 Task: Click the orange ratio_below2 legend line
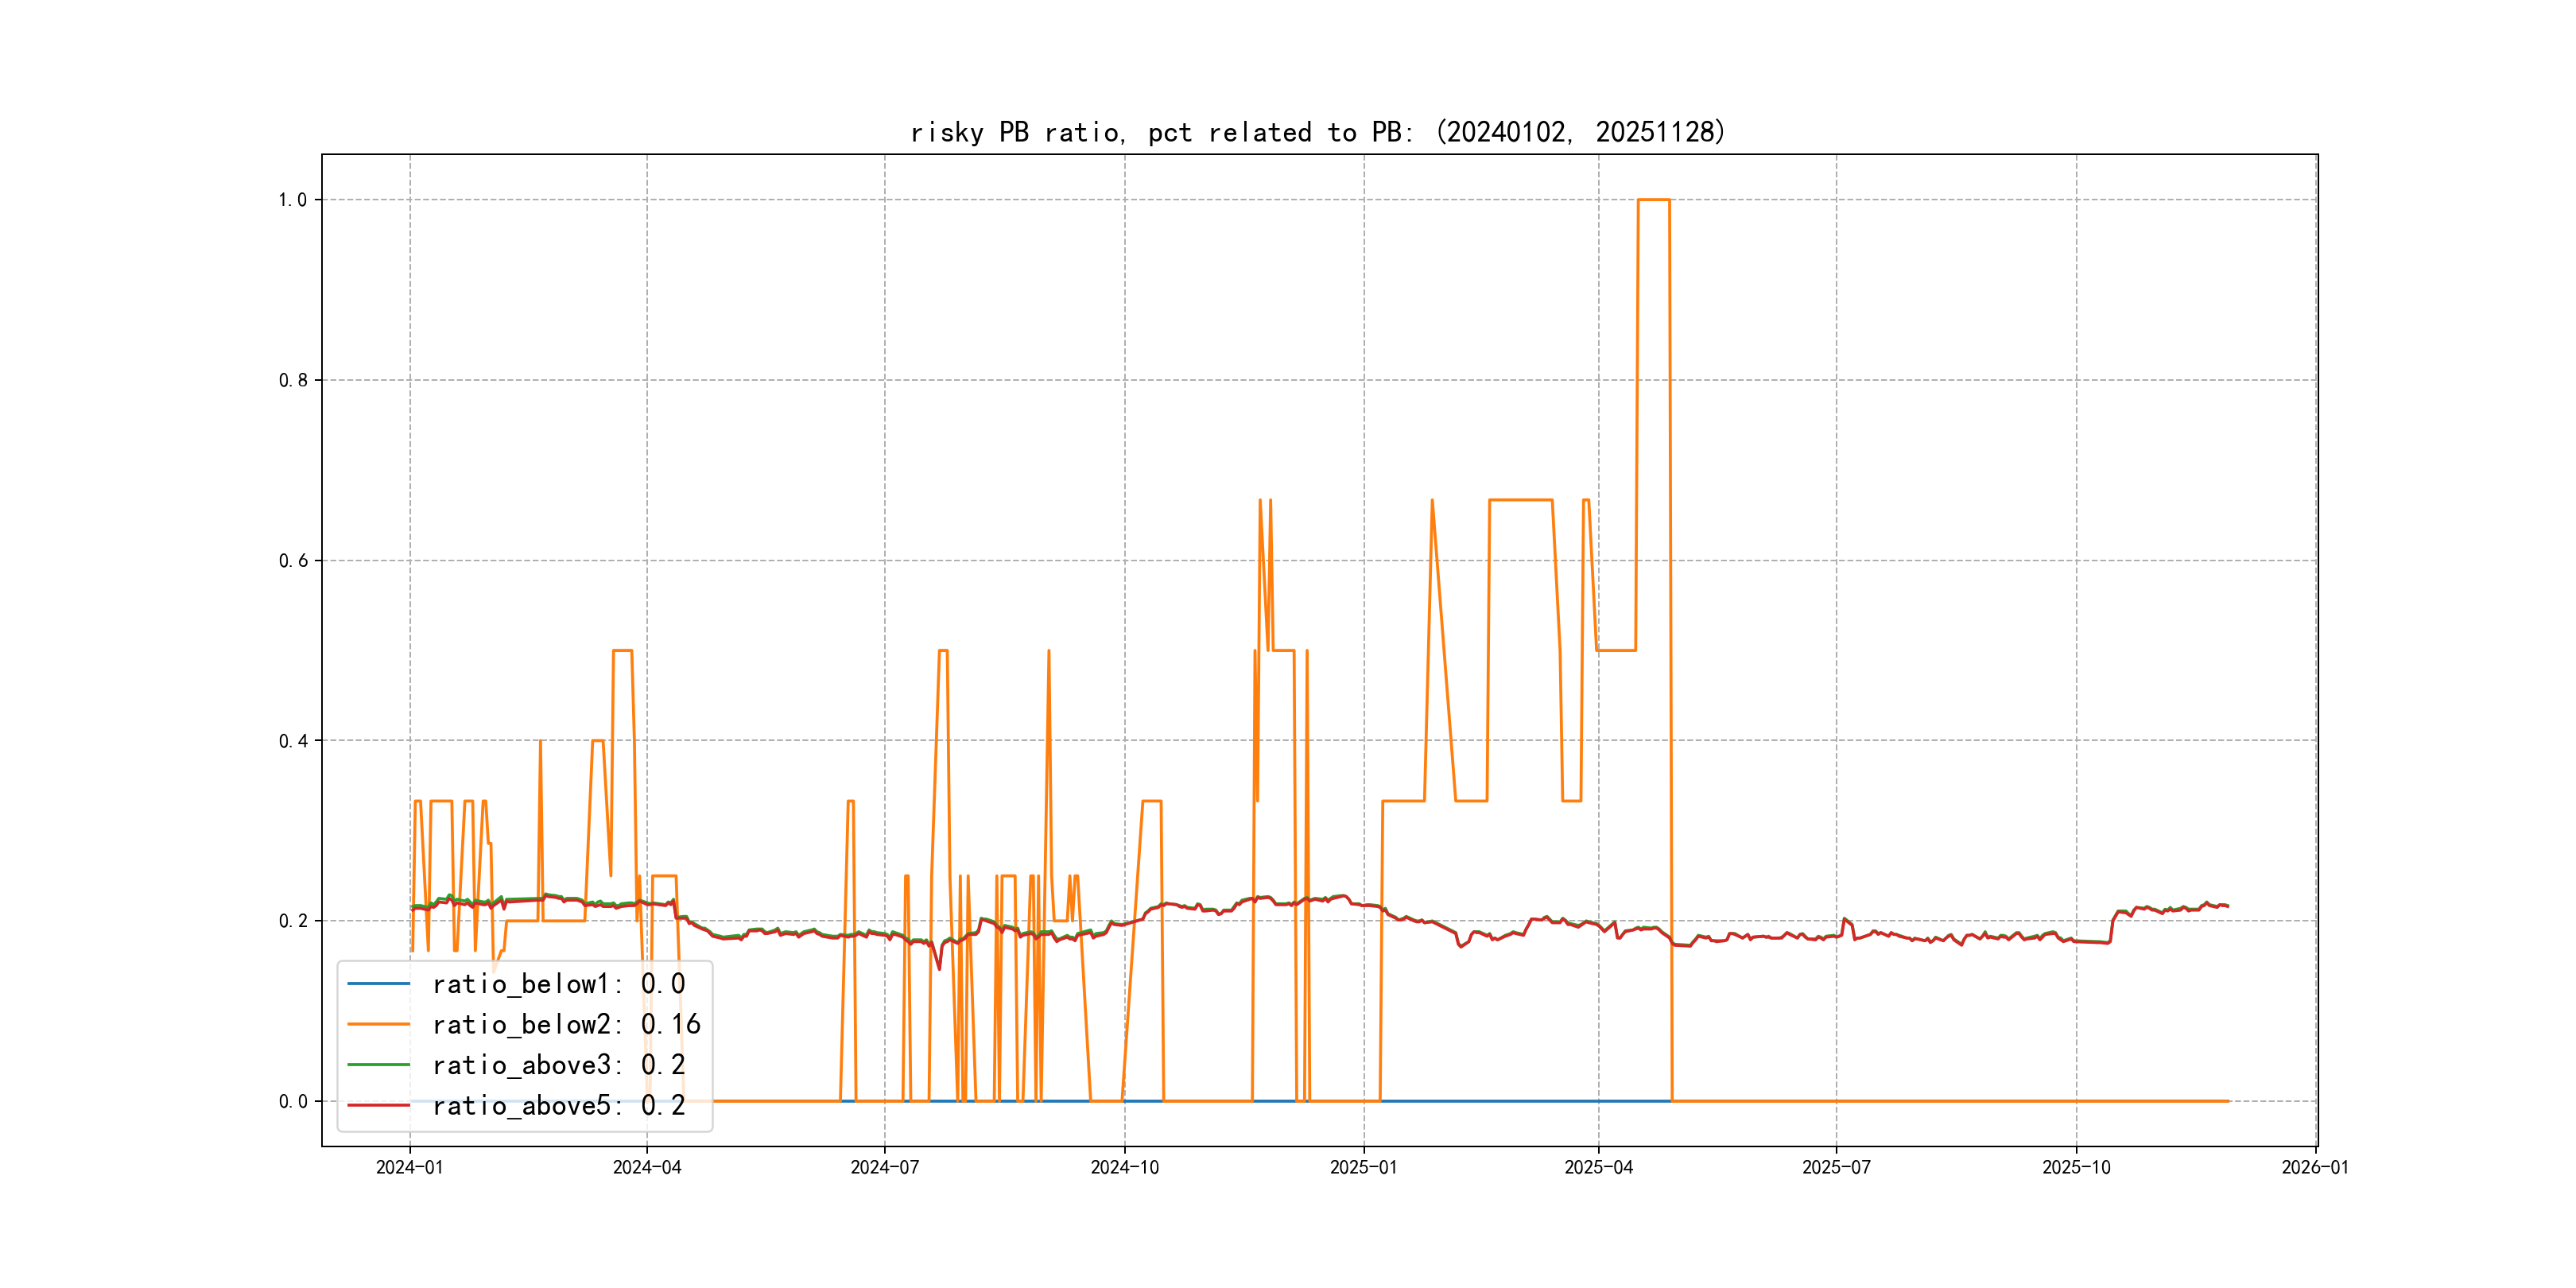(x=378, y=1024)
